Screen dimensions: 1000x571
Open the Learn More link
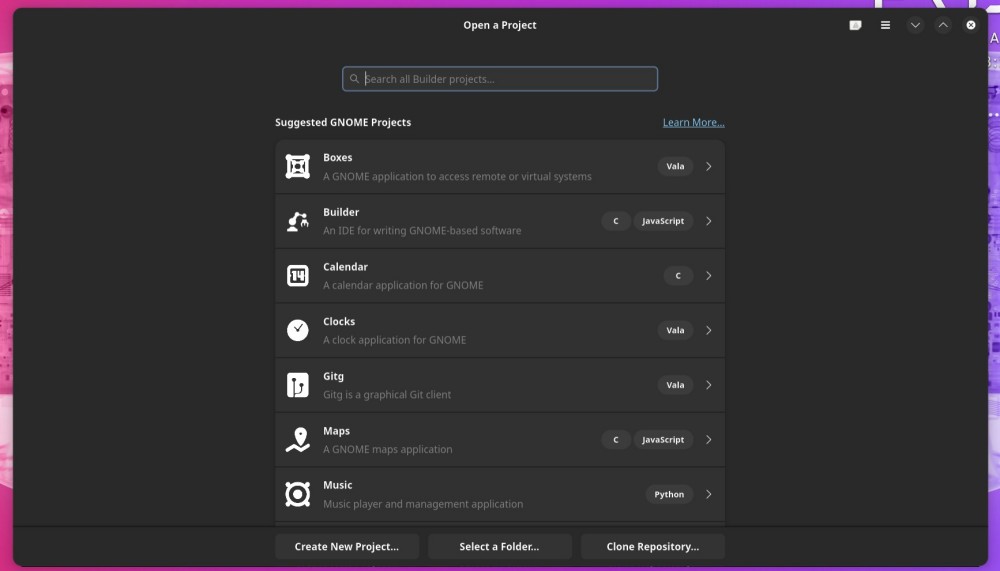coord(693,122)
